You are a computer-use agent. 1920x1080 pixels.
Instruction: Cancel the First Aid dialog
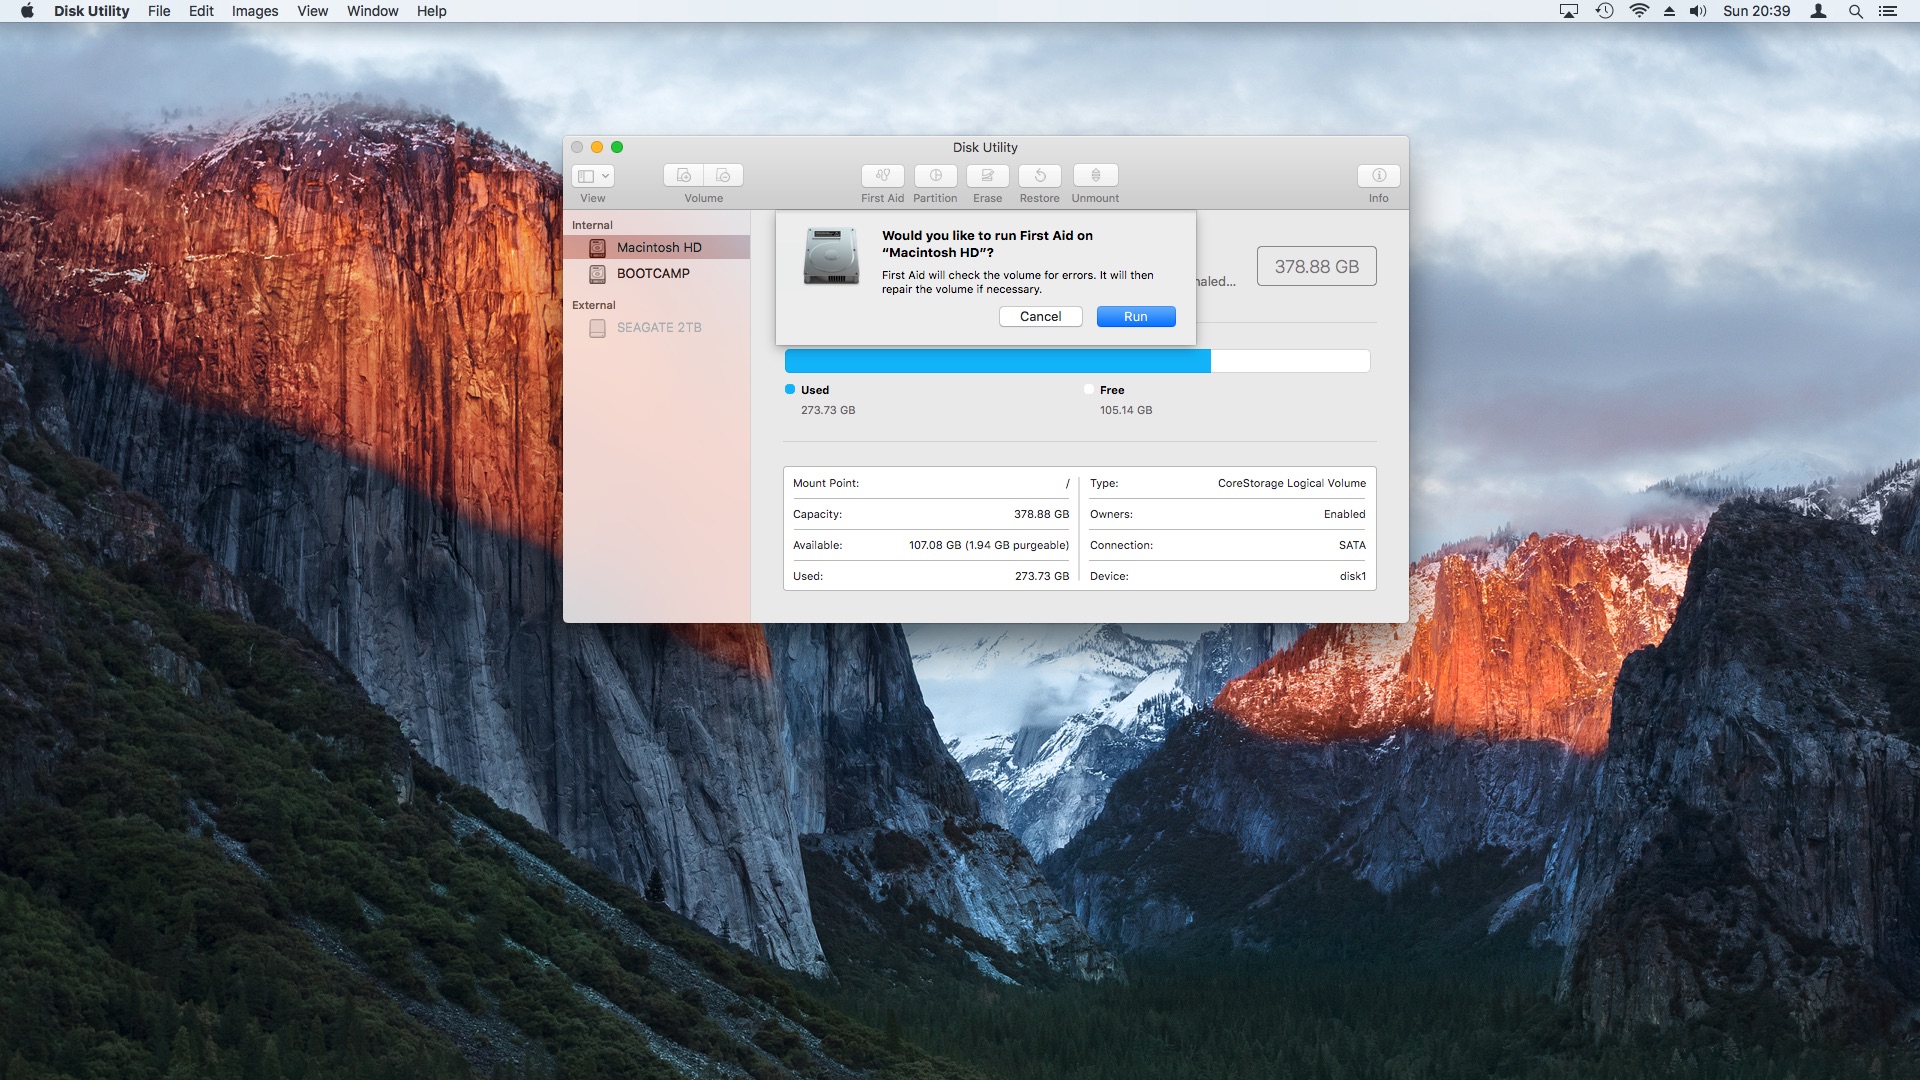coord(1040,316)
